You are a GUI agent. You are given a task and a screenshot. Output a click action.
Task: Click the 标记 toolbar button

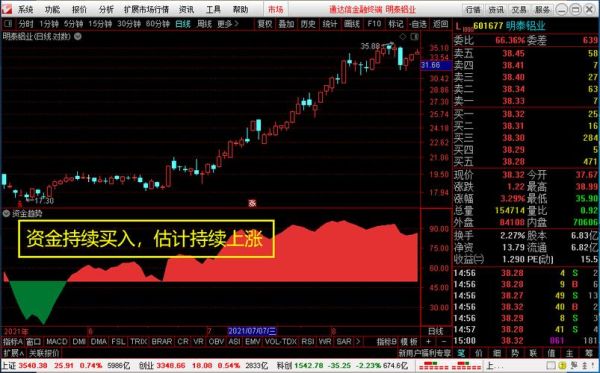(x=396, y=24)
